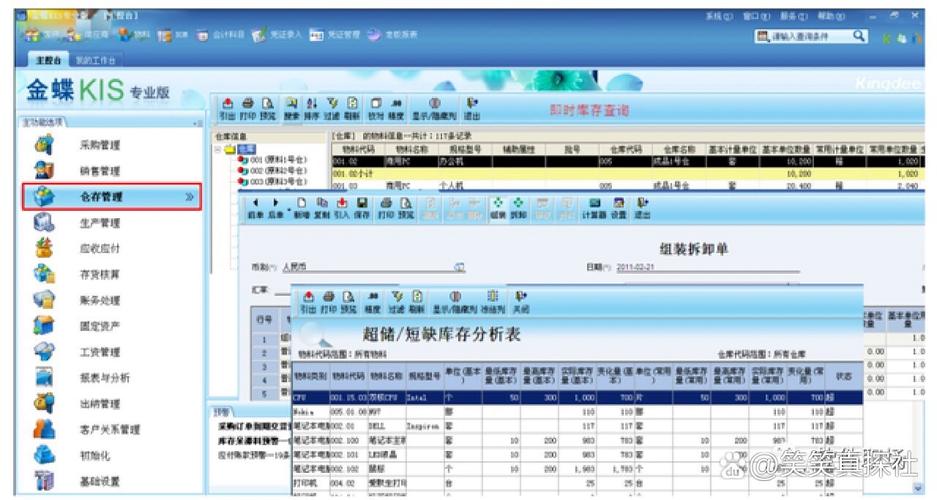
Task: Select the 001.02小计 subtotal row
Action: coord(627,174)
